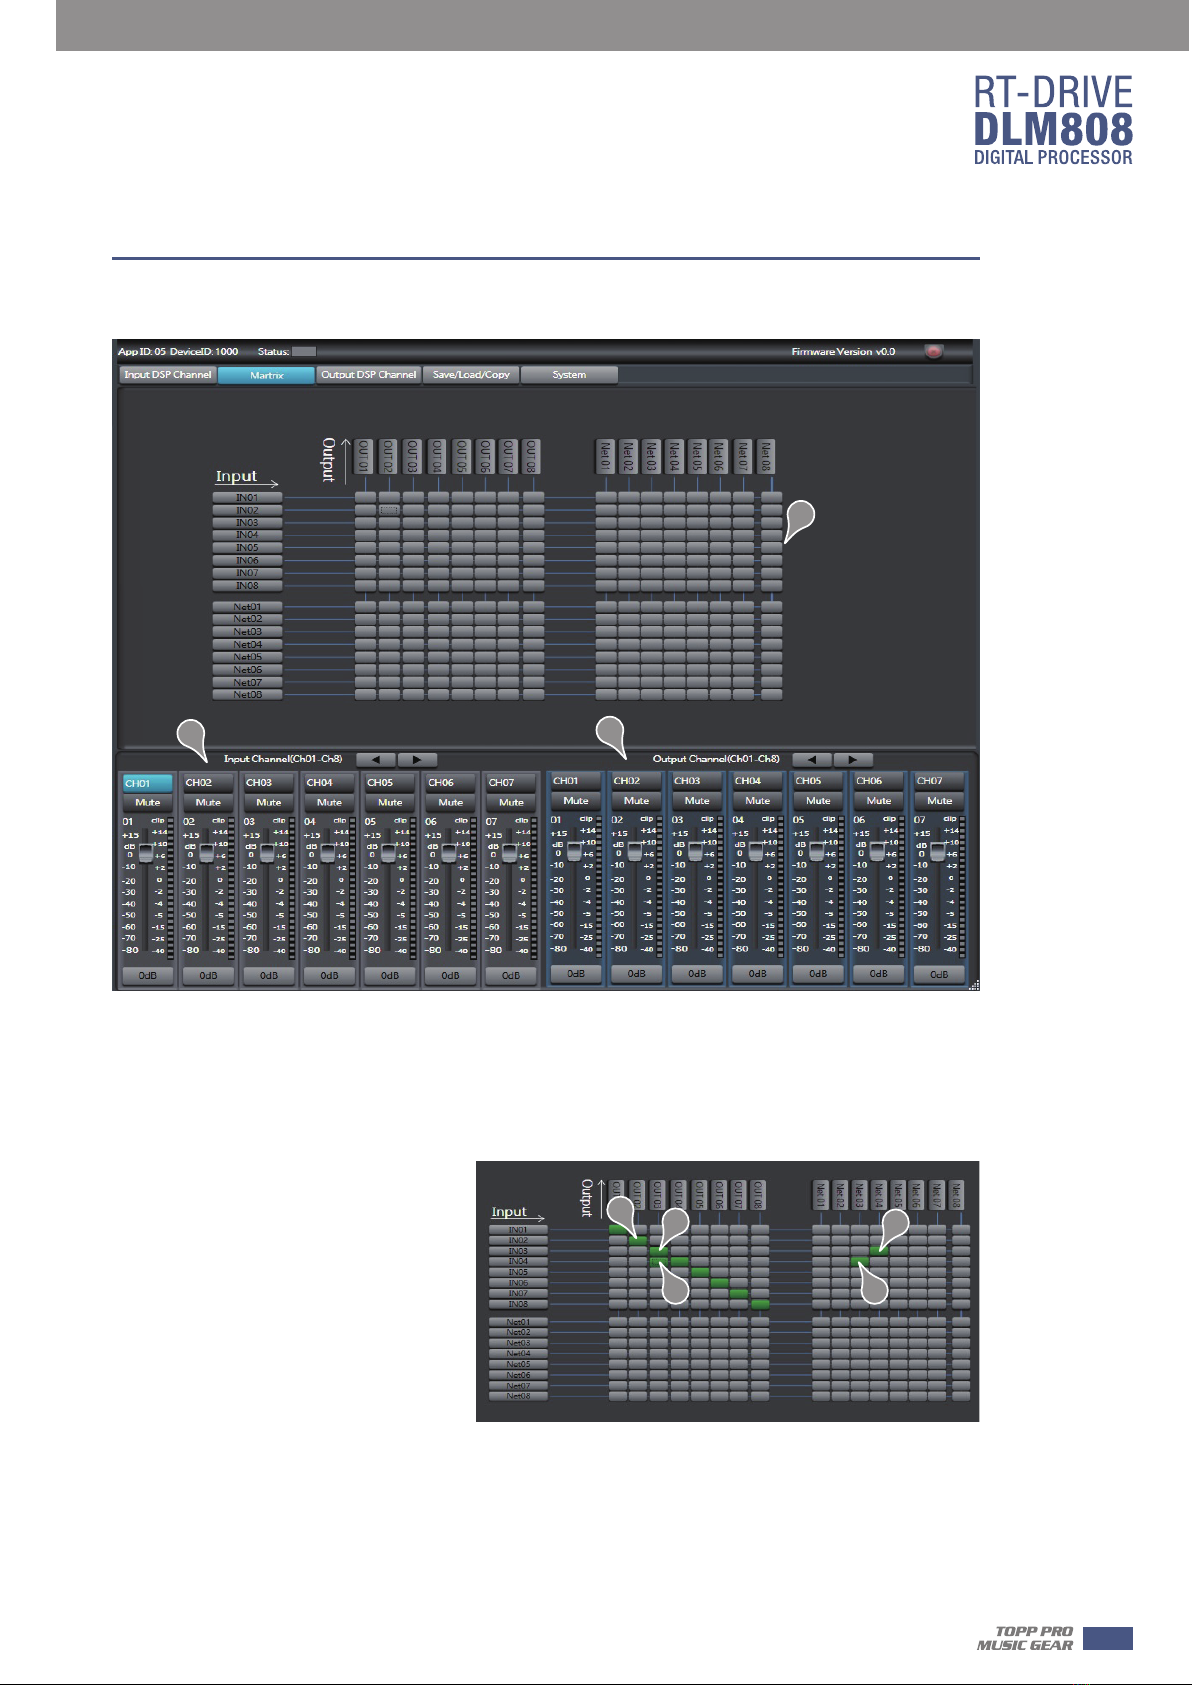Mute input channel CH02

[x=208, y=802]
